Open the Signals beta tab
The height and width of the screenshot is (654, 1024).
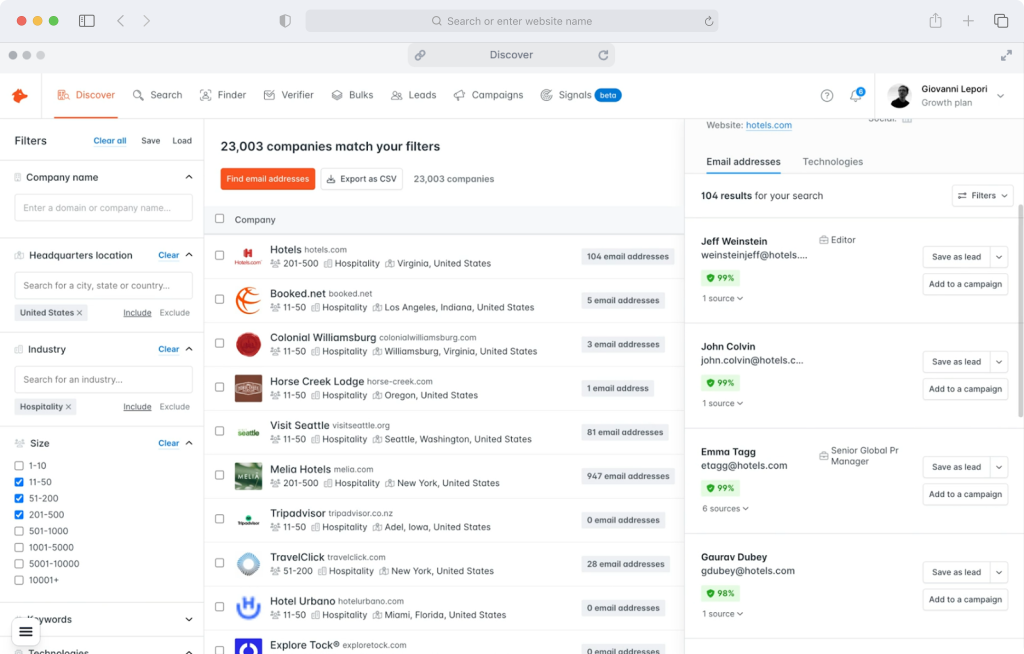[581, 95]
